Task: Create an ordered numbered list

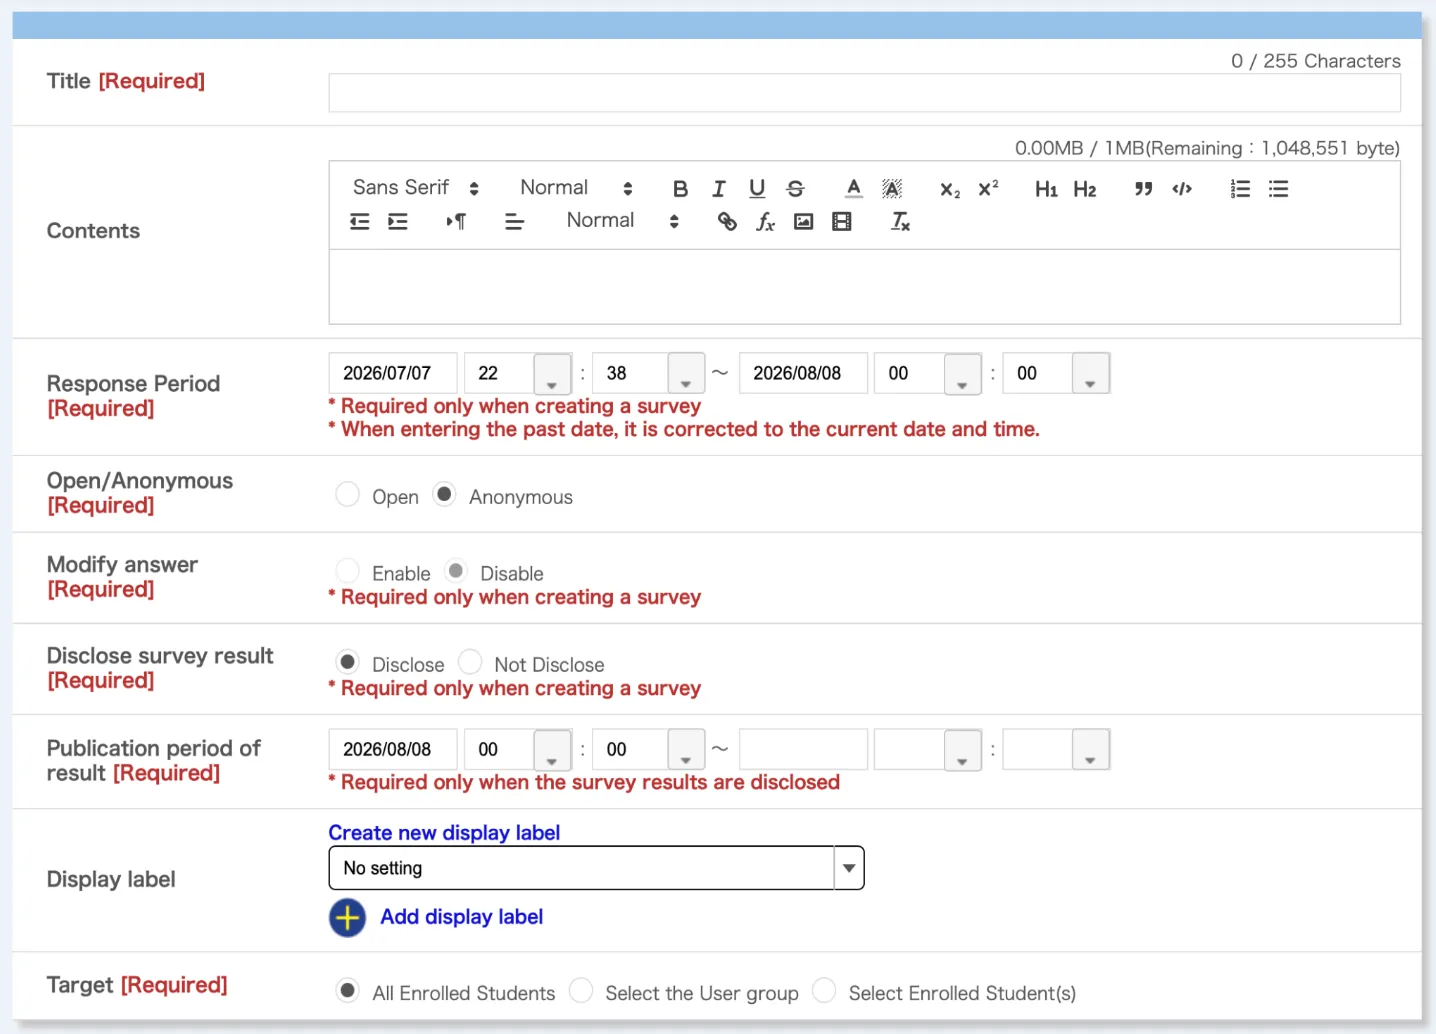Action: [1240, 188]
